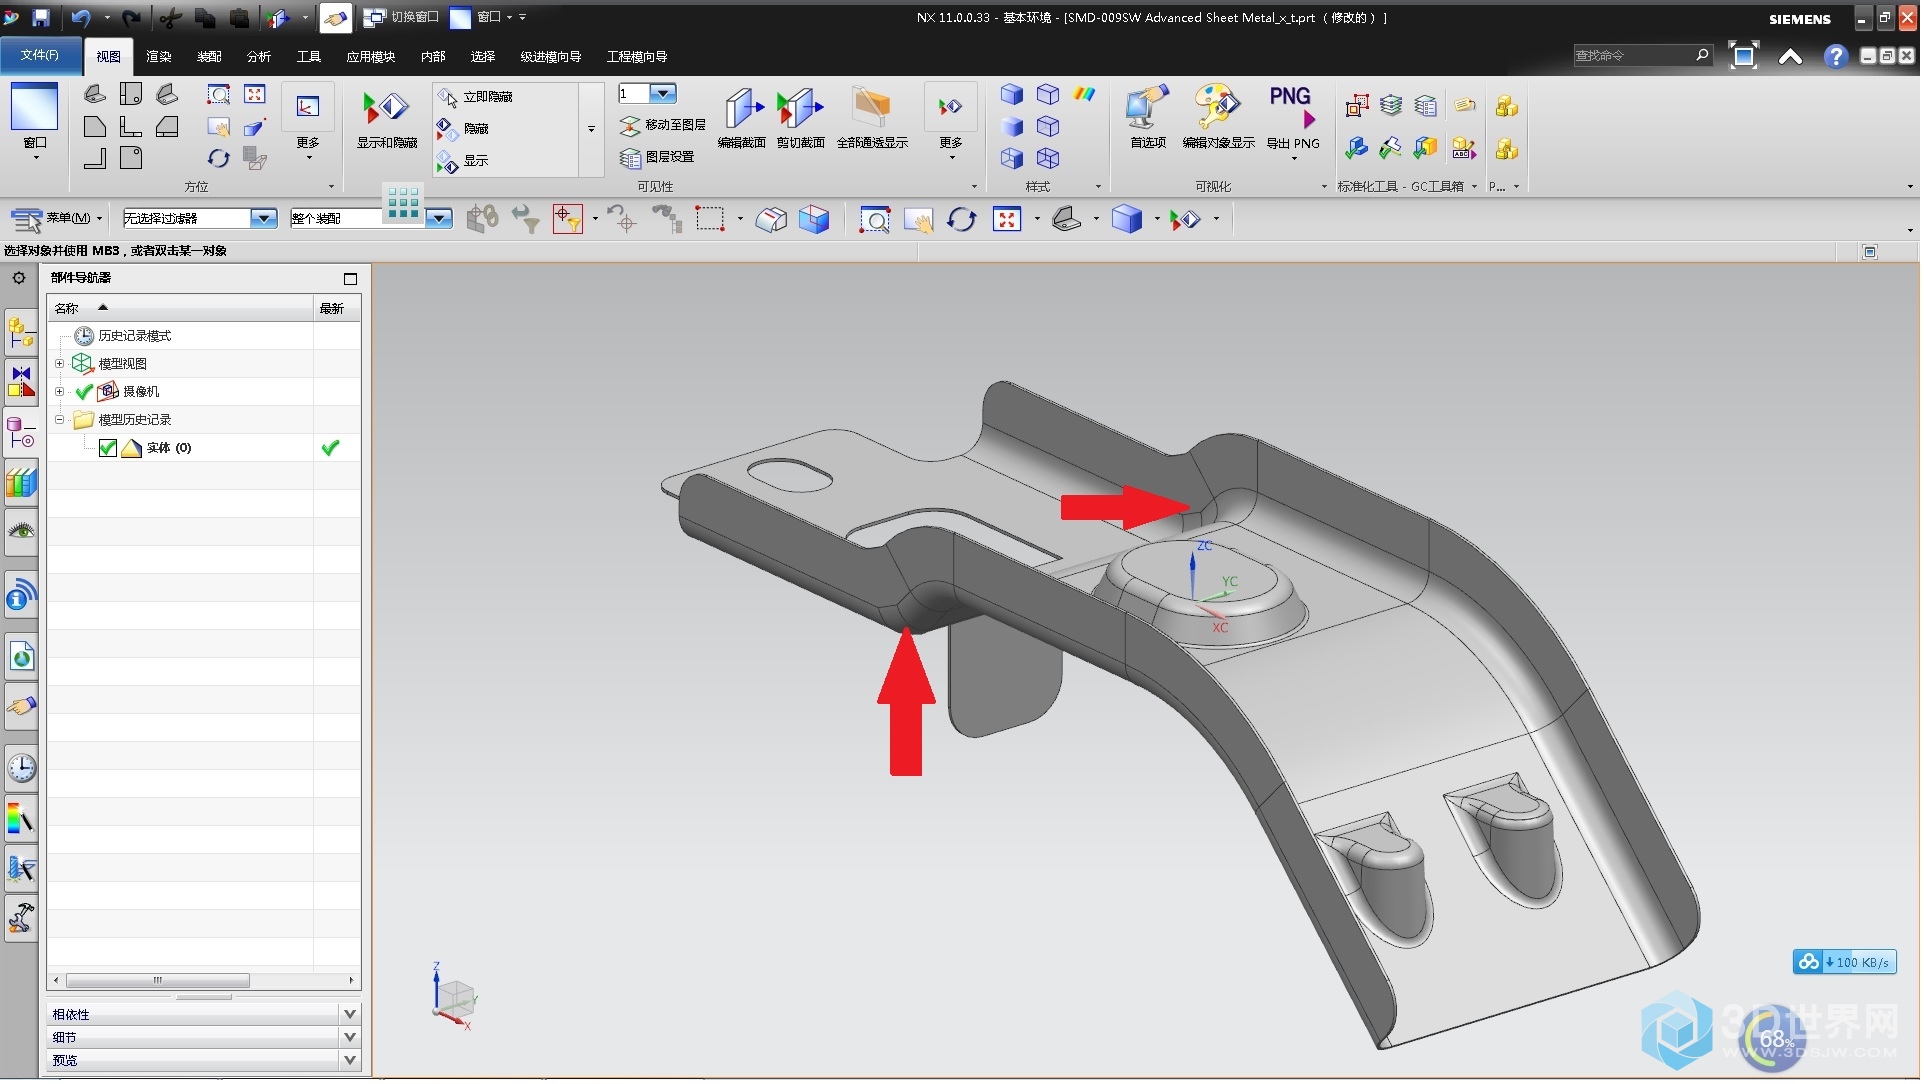Click 移动至图层 (Move to Layer)
The width and height of the screenshot is (1924, 1084).
663,126
